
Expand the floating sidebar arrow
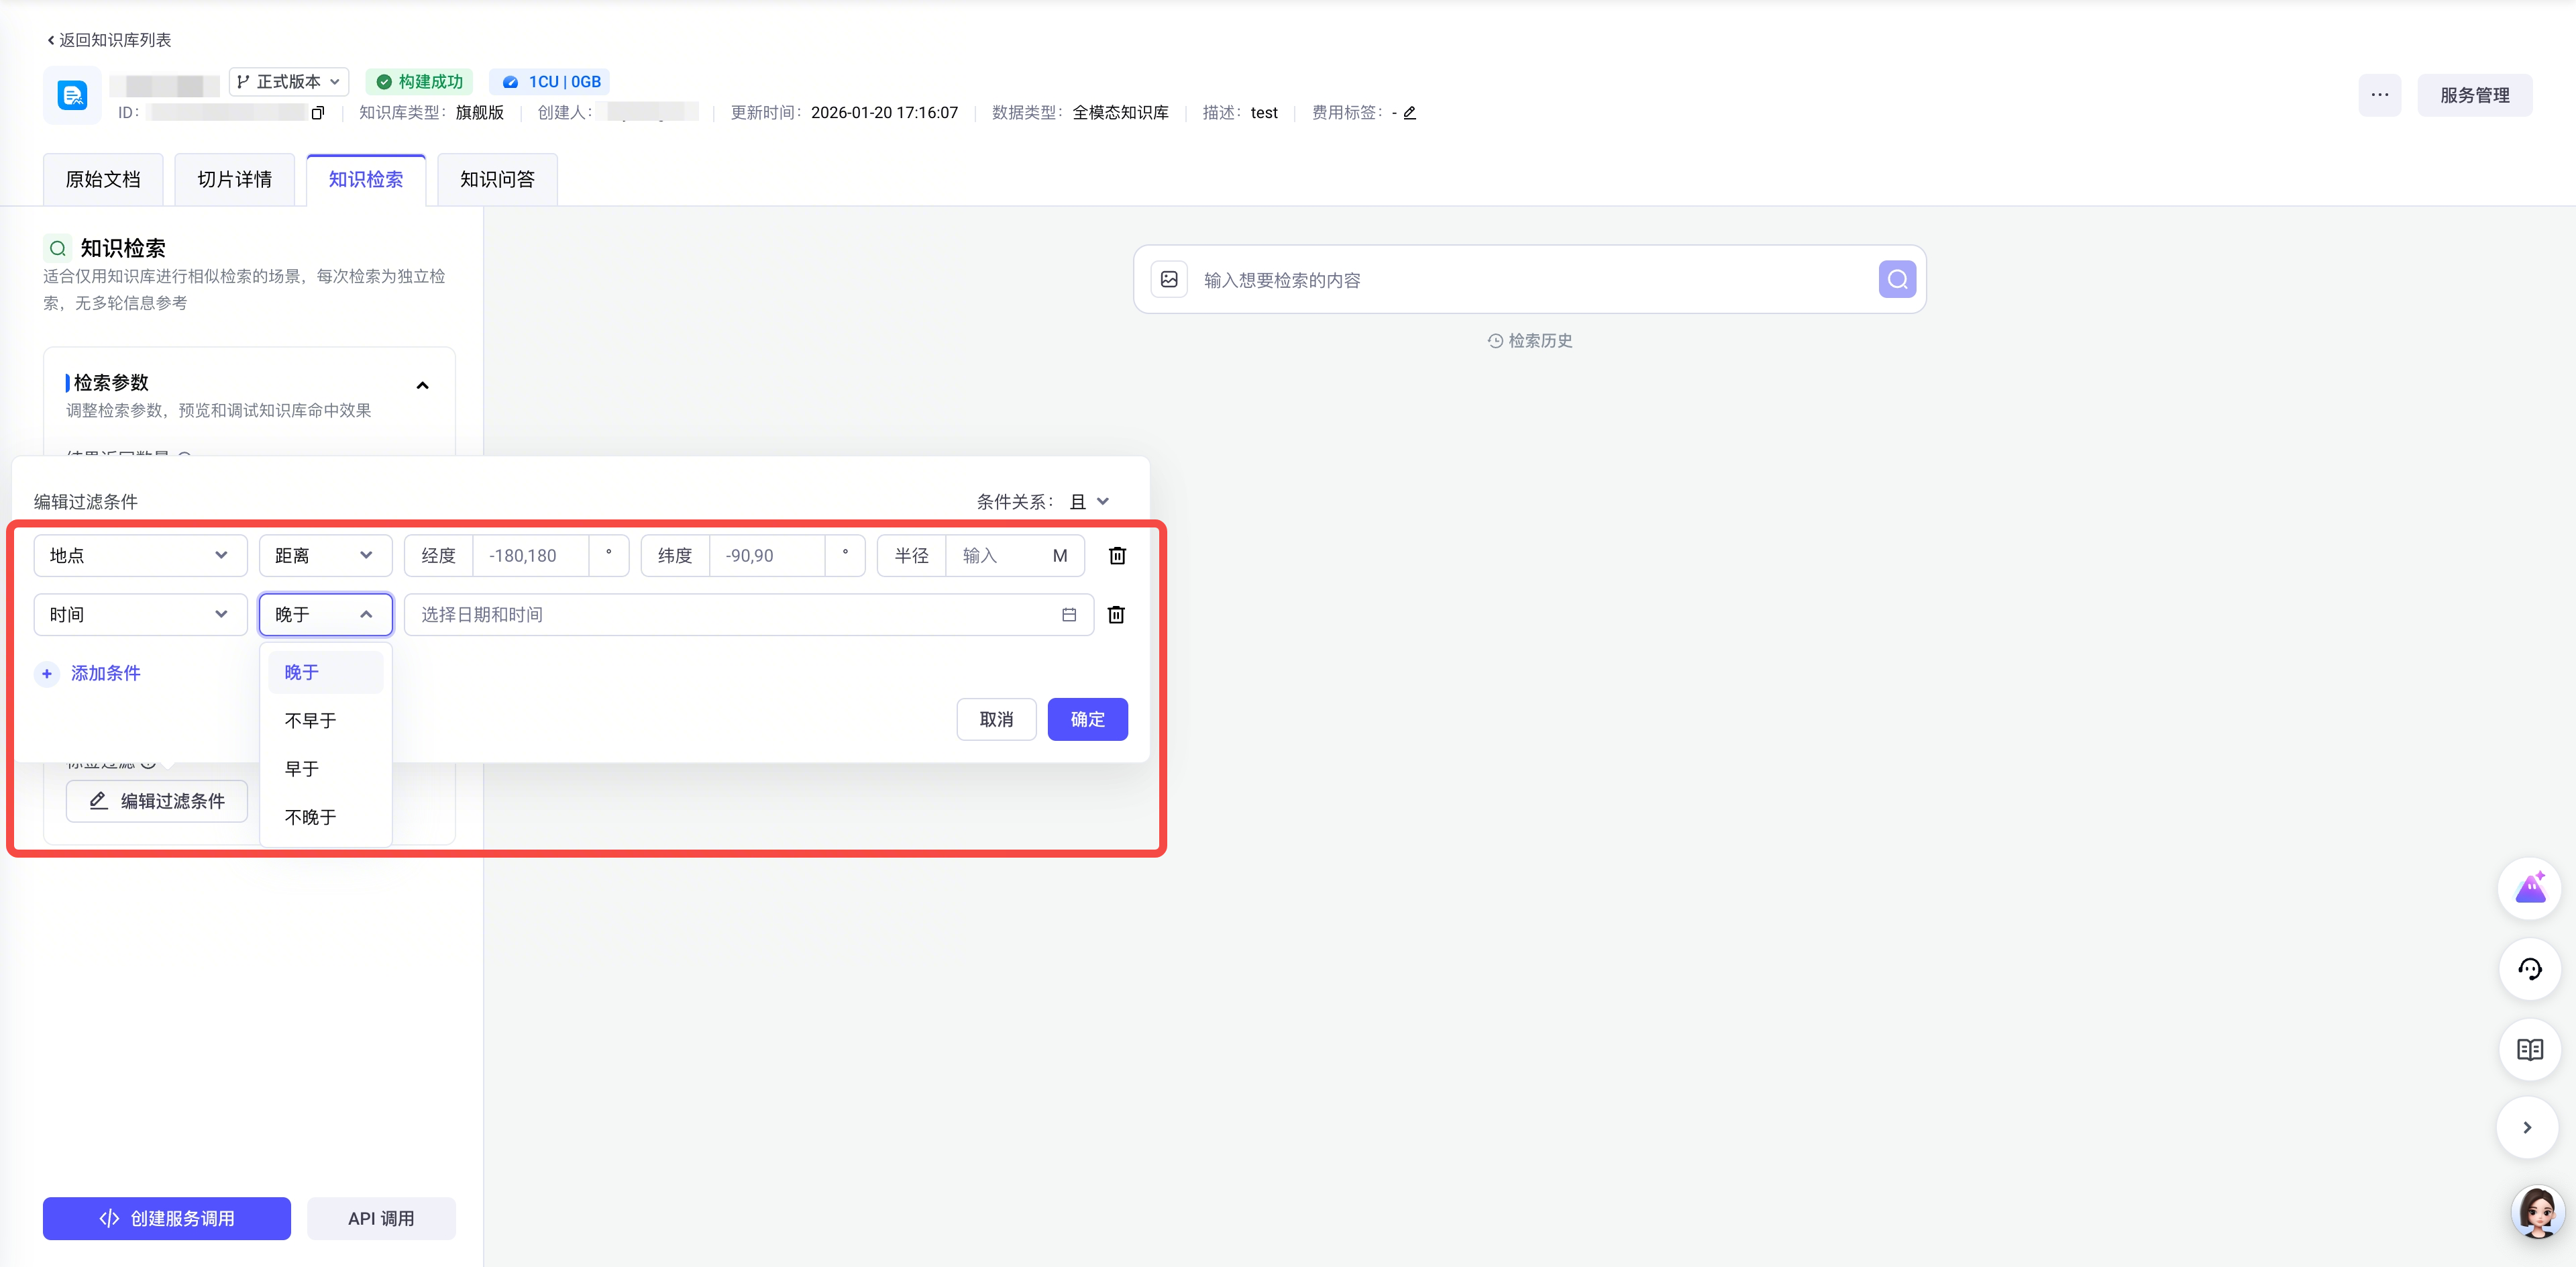tap(2527, 1128)
